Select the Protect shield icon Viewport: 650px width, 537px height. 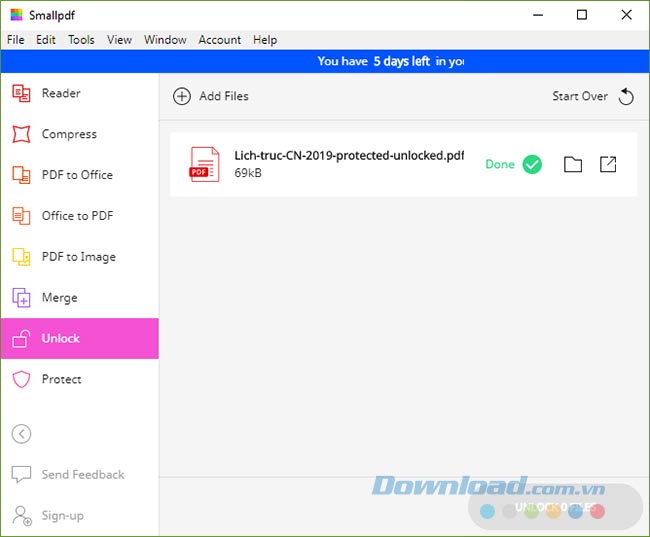click(21, 379)
